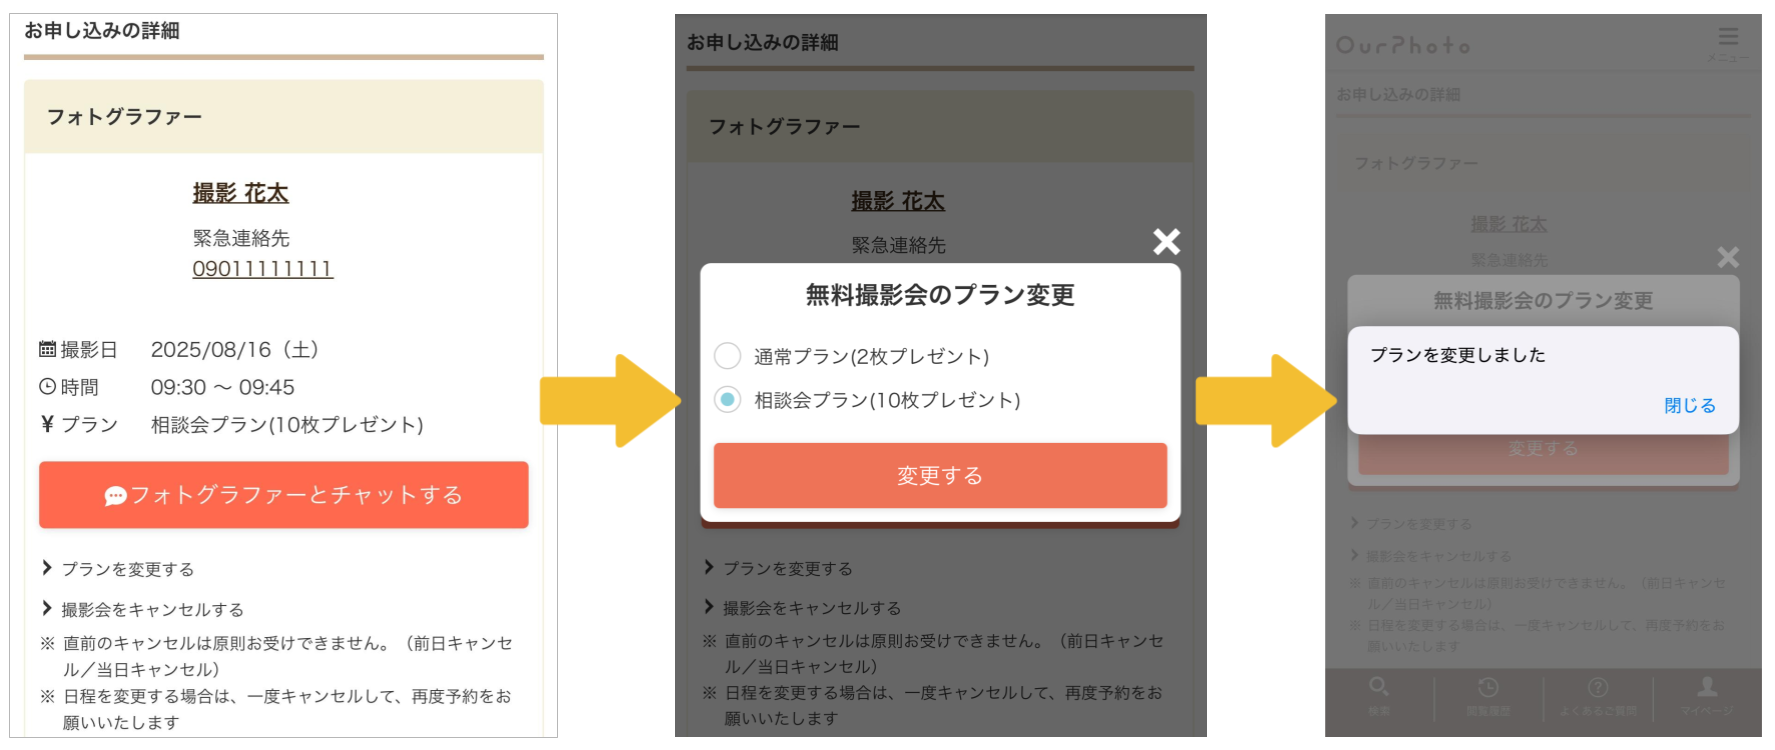Expand 撮影会をキャンセルする in the left screen
The image size is (1775, 750).
click(152, 609)
